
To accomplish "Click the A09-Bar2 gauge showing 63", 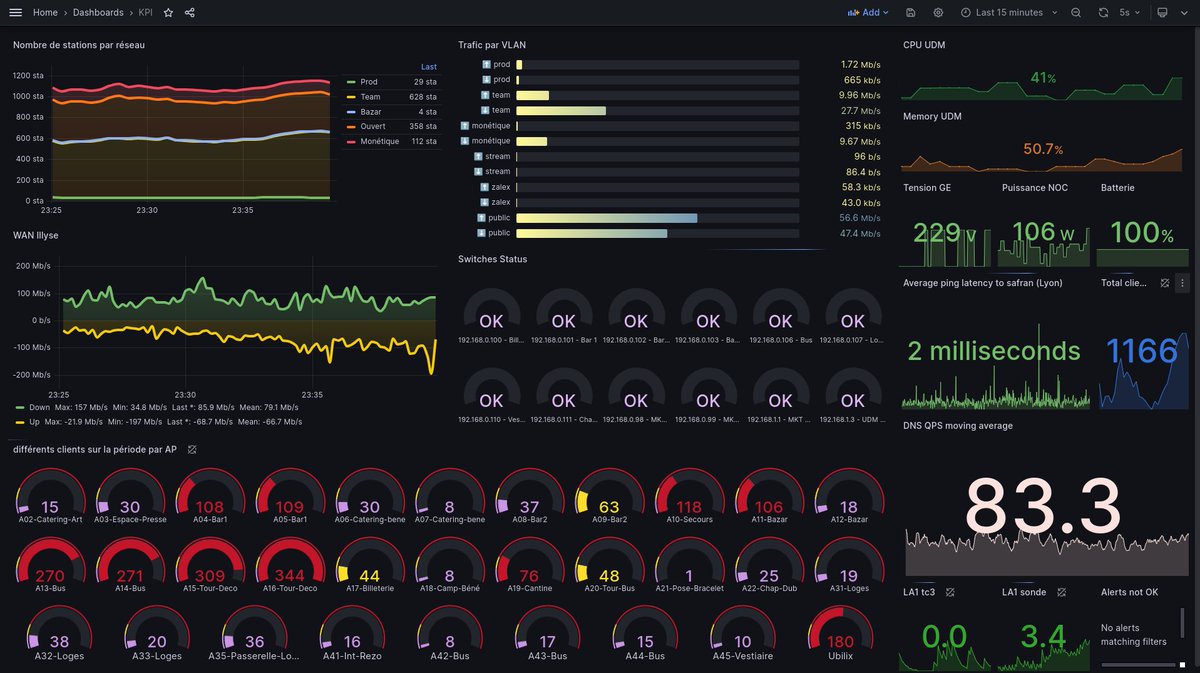I will pyautogui.click(x=609, y=498).
